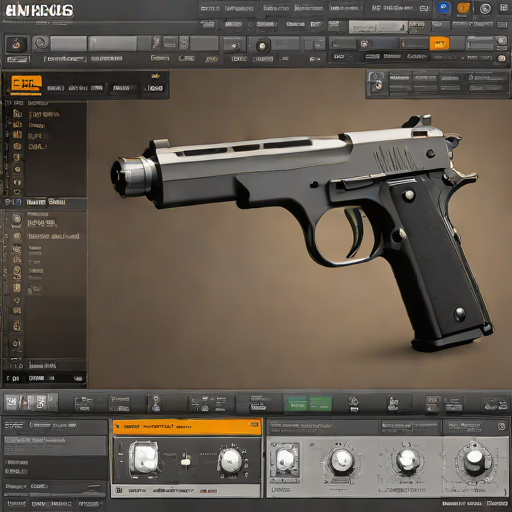Toggle the left green button in lower toolbar
This screenshot has width=512, height=512.
296,403
